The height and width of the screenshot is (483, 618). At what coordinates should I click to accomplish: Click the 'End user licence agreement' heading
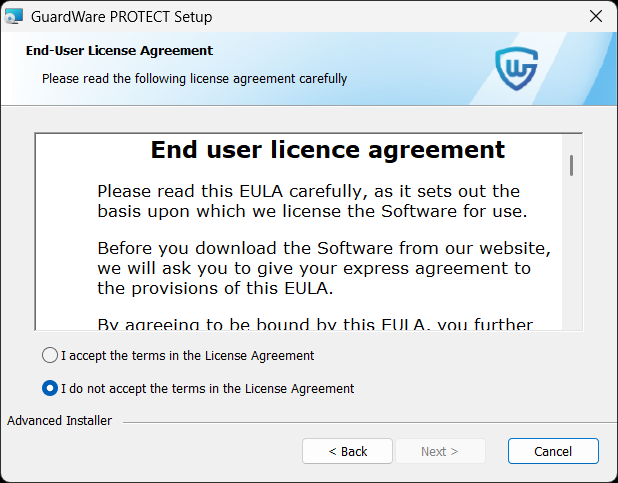(x=327, y=150)
